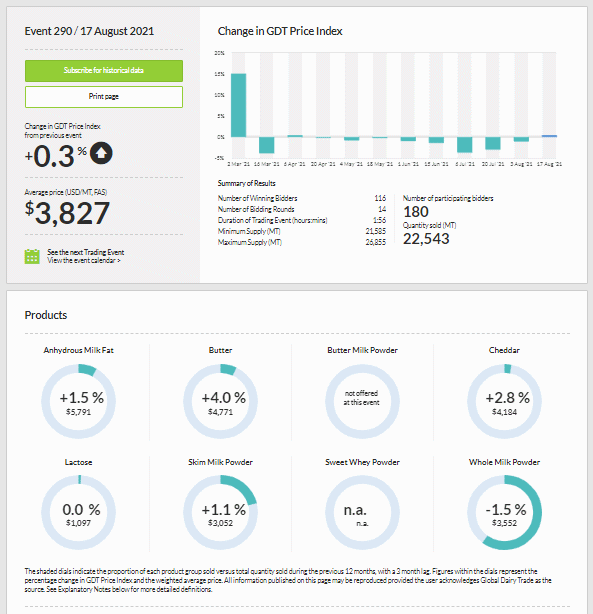593x614 pixels.
Task: Click the Duration of Trading Event row
Action: tap(302, 220)
